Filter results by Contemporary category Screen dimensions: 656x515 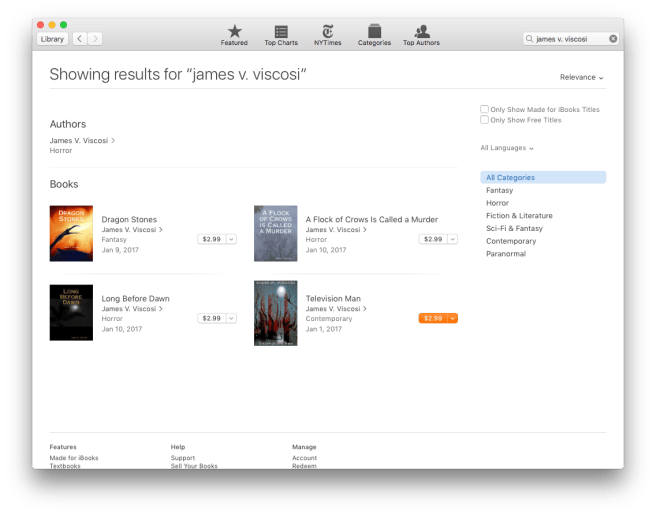click(511, 241)
